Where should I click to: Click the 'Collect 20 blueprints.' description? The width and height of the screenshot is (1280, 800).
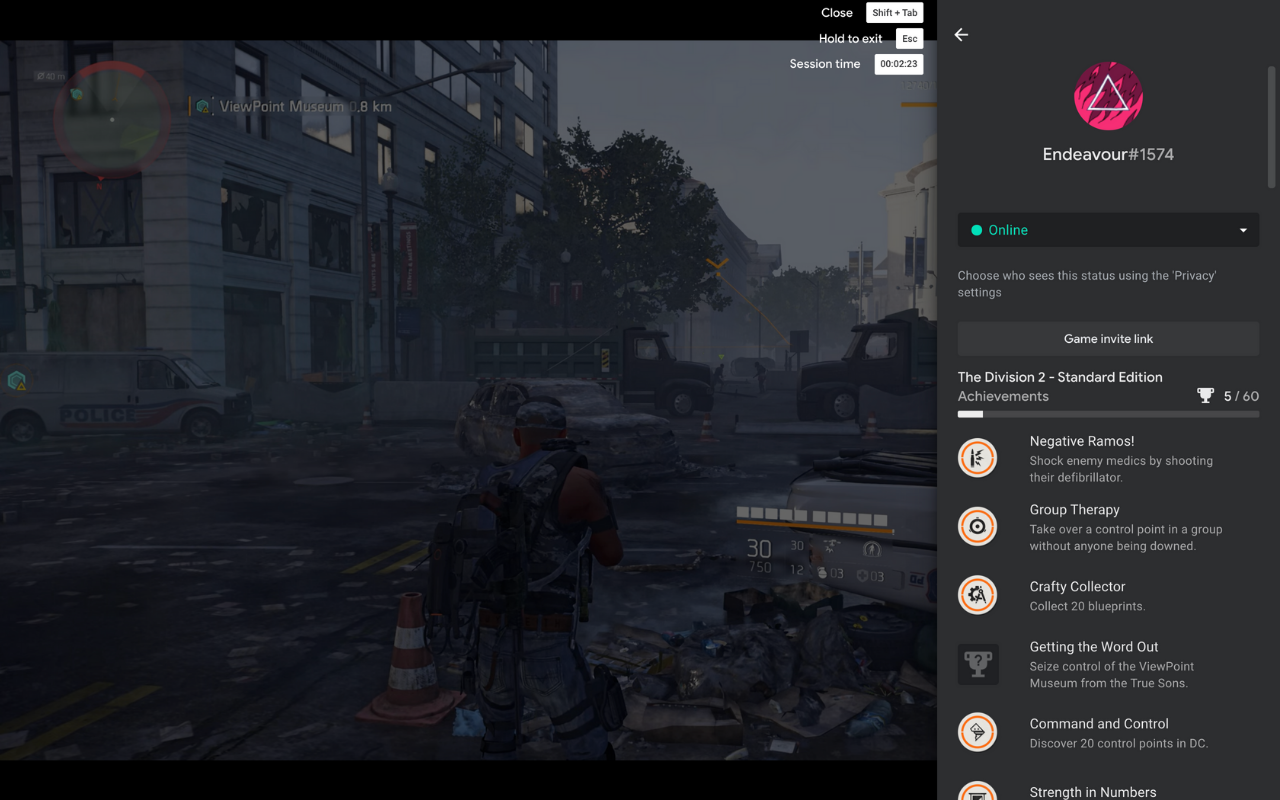pos(1088,606)
